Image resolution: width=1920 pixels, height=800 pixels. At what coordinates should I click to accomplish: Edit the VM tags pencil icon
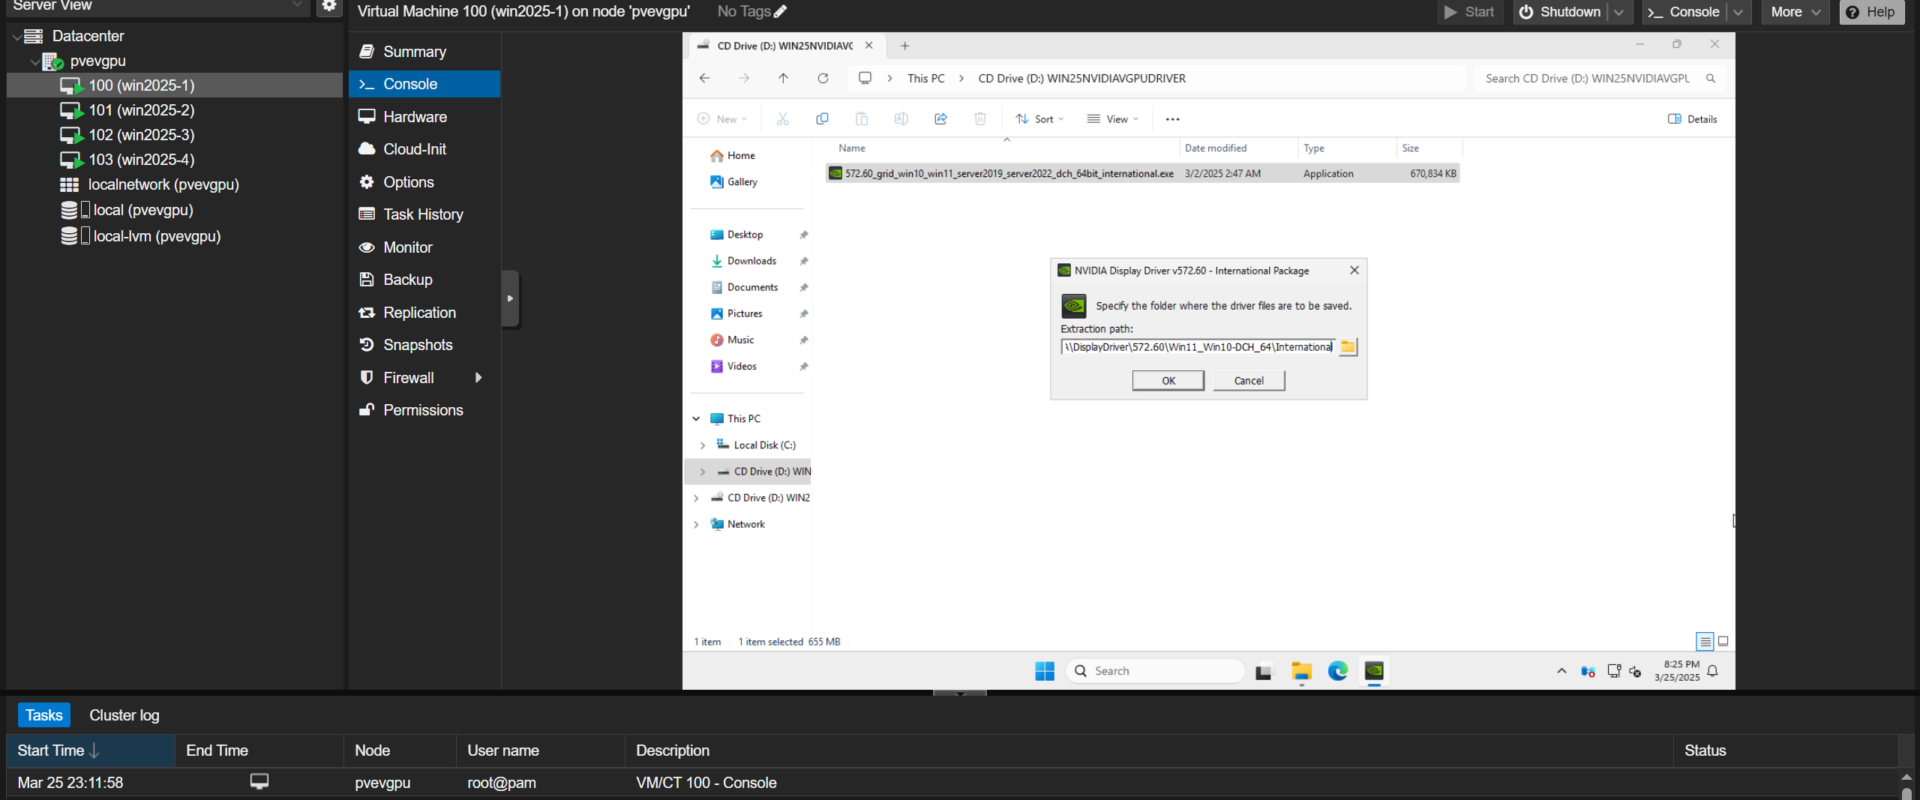pyautogui.click(x=781, y=12)
